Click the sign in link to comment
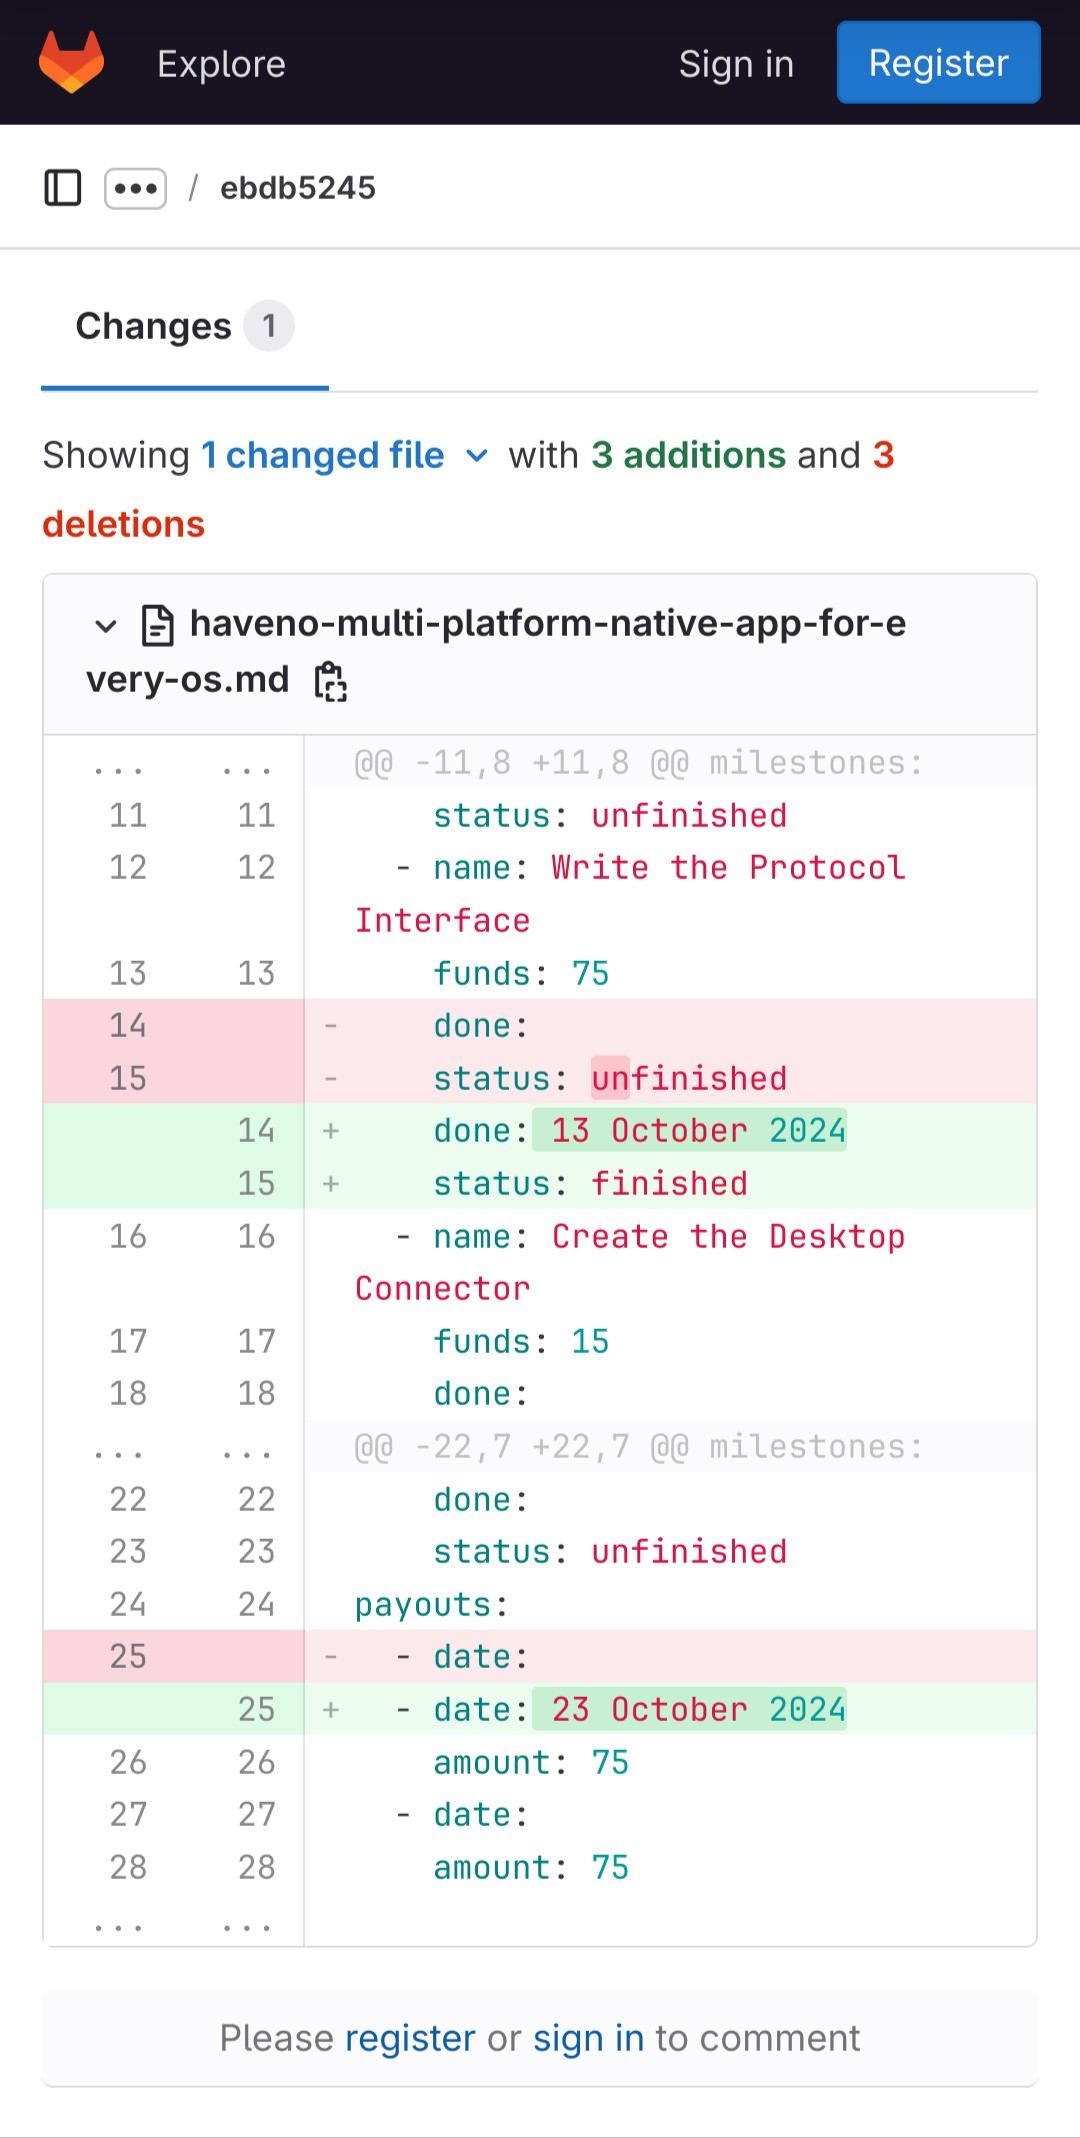The image size is (1080, 2138). coord(588,2038)
